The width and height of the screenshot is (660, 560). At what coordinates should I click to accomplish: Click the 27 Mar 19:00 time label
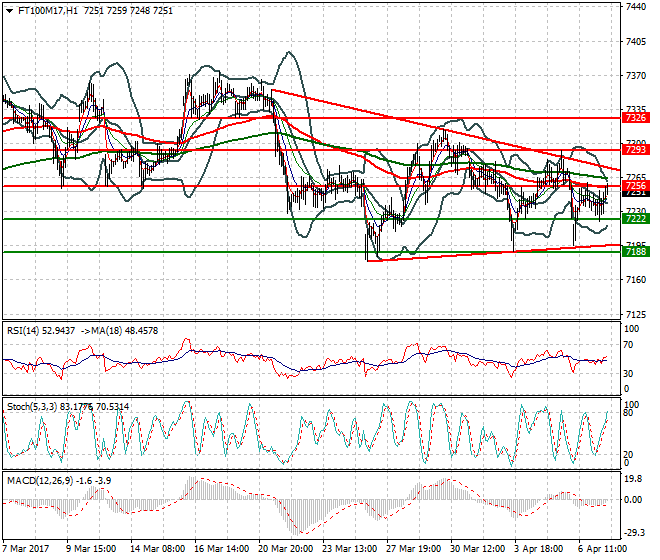click(414, 549)
